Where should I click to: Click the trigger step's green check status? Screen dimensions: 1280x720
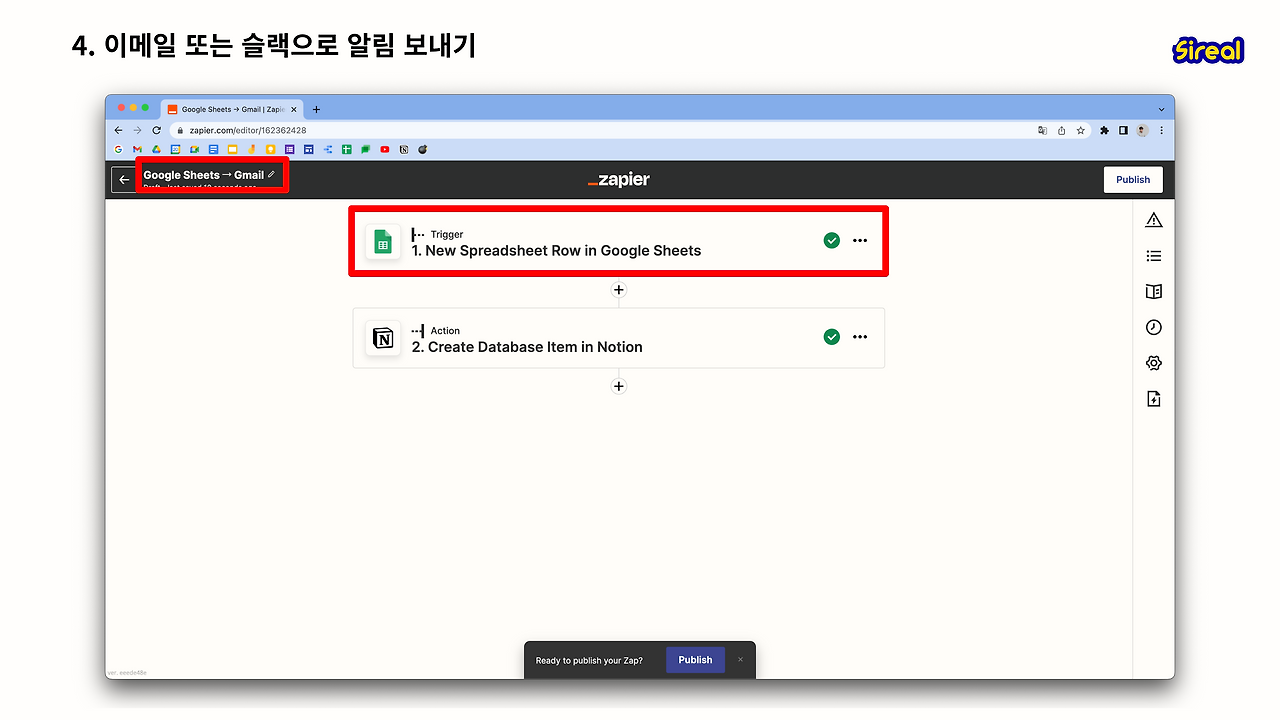point(832,241)
